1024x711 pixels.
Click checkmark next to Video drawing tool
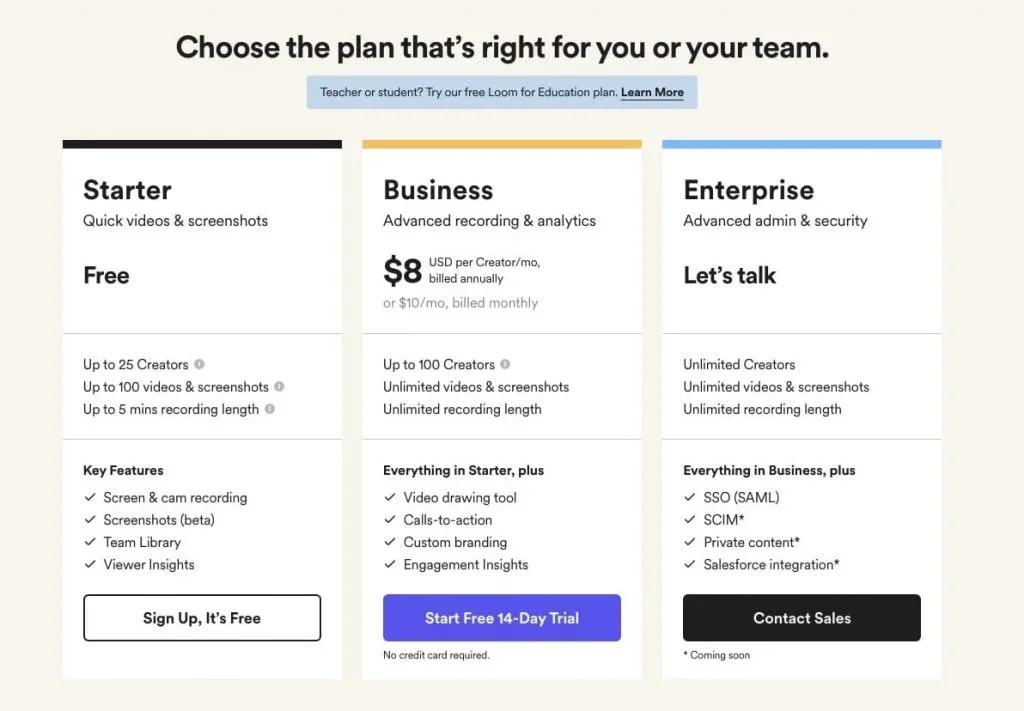390,498
